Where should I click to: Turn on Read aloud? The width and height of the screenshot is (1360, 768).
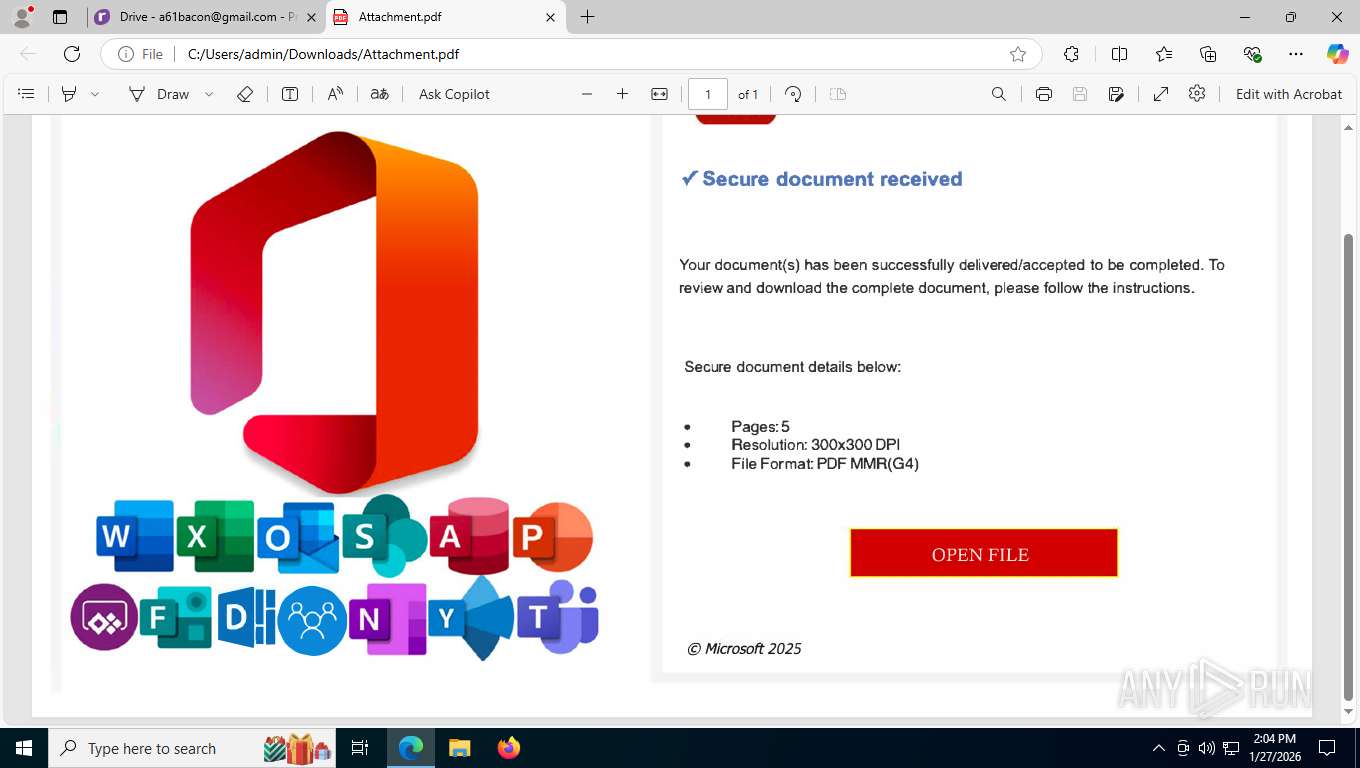(x=335, y=94)
